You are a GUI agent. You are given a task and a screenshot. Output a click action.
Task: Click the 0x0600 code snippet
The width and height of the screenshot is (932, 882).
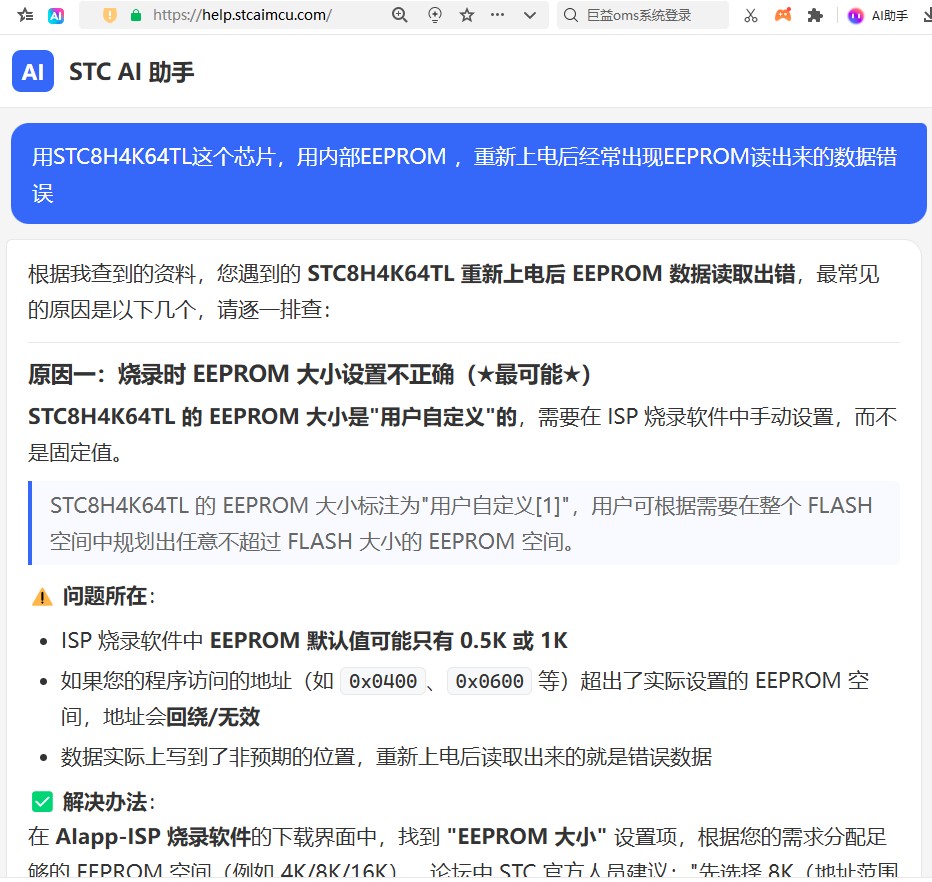tap(489, 681)
